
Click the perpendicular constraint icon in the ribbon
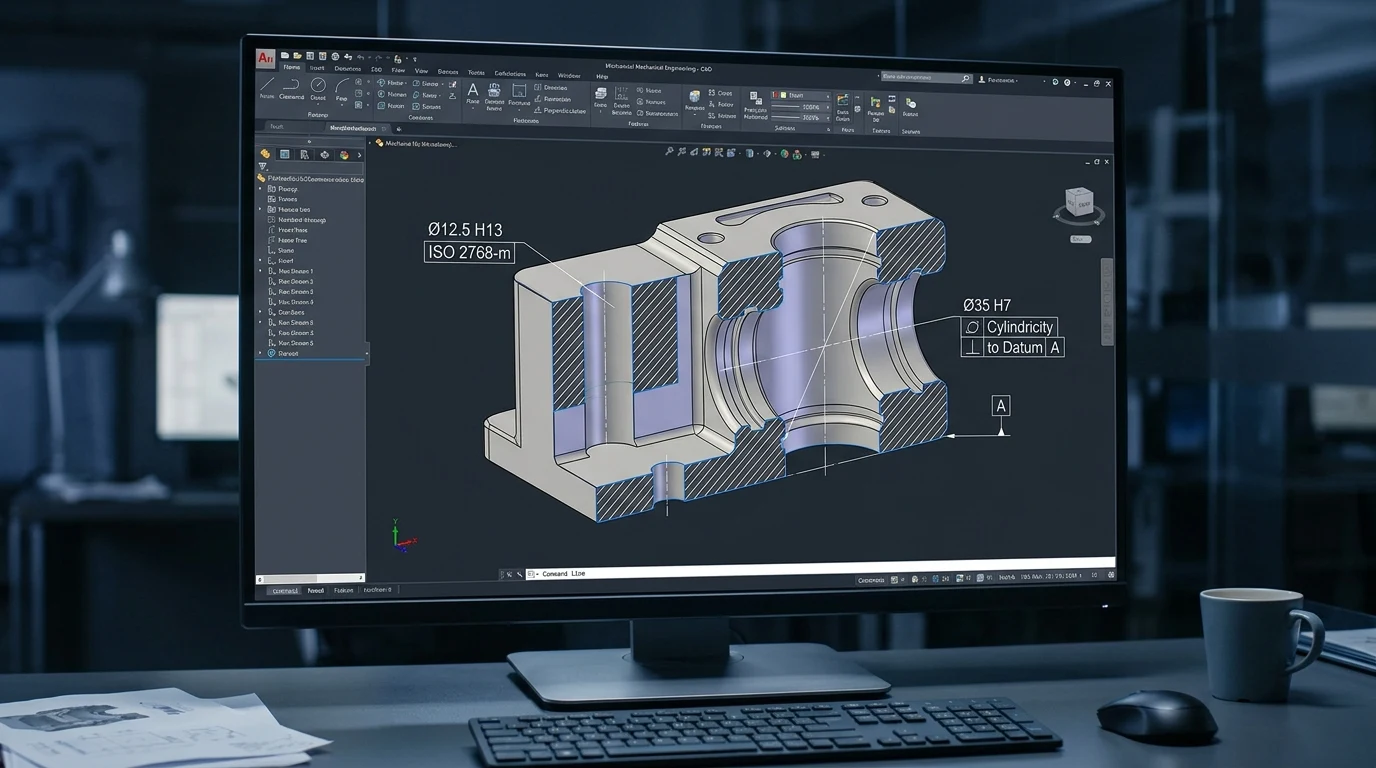coord(538,111)
